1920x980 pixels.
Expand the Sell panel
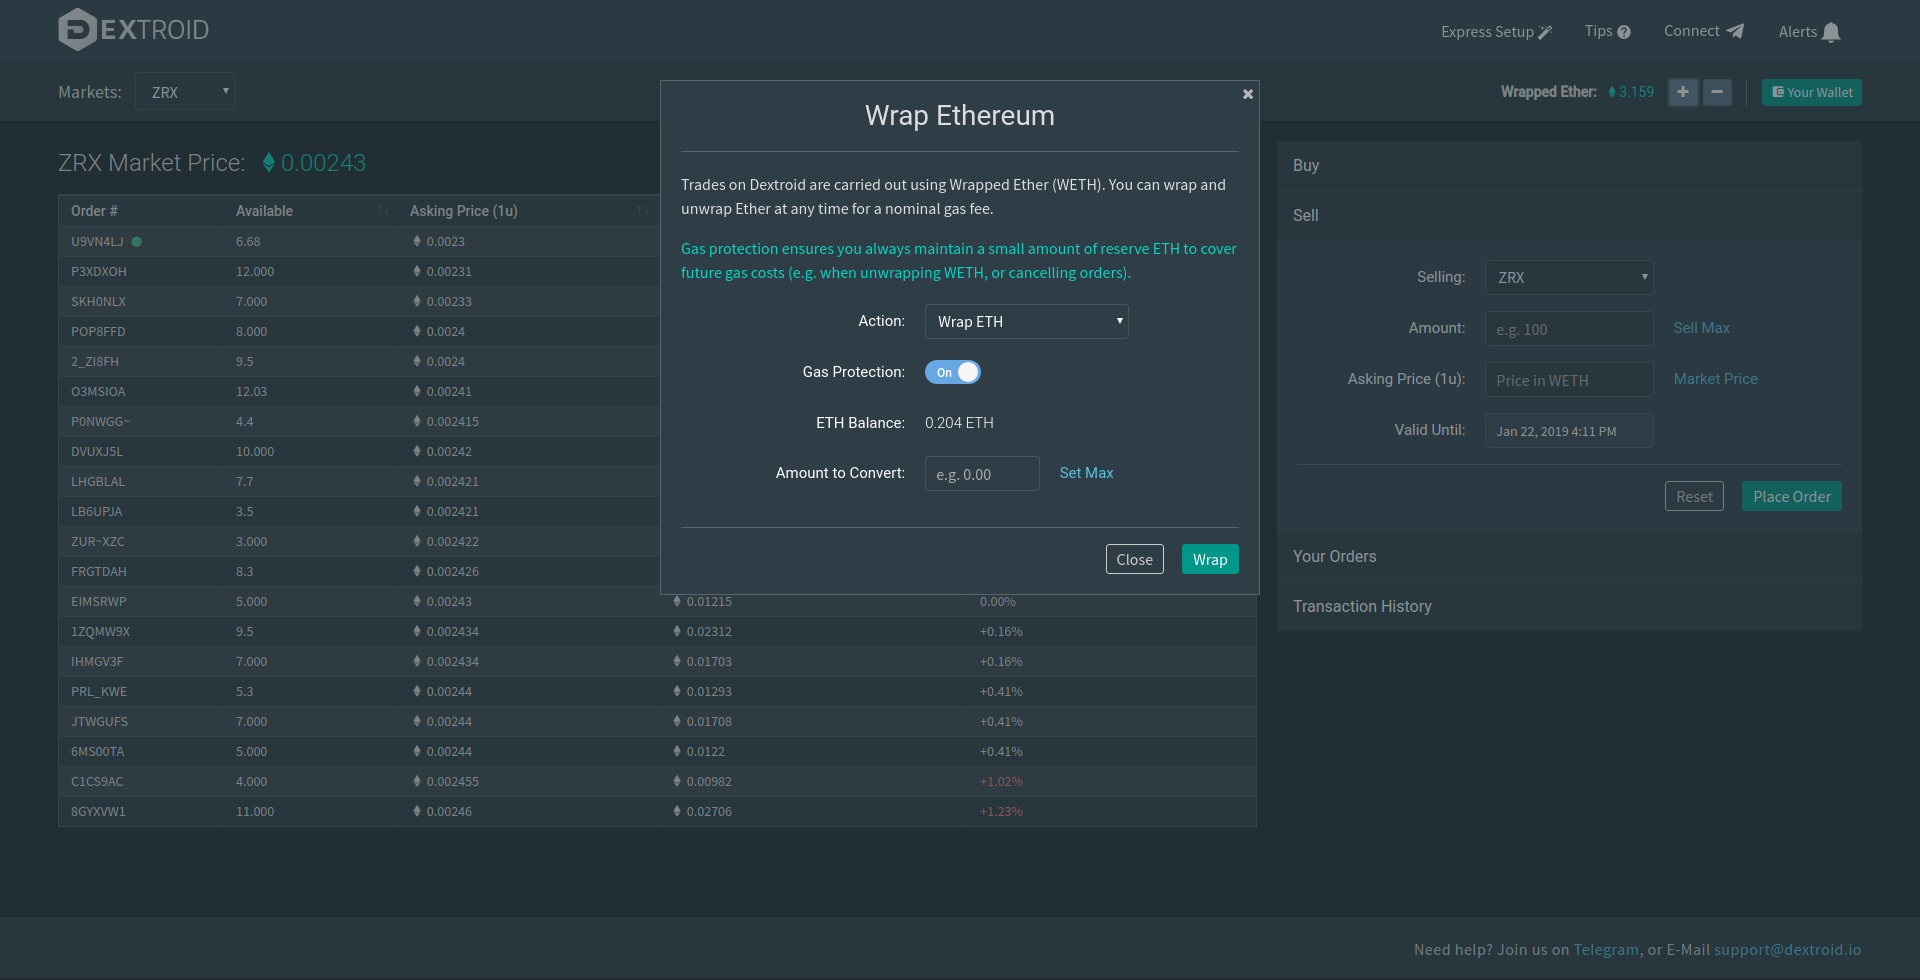[1569, 215]
